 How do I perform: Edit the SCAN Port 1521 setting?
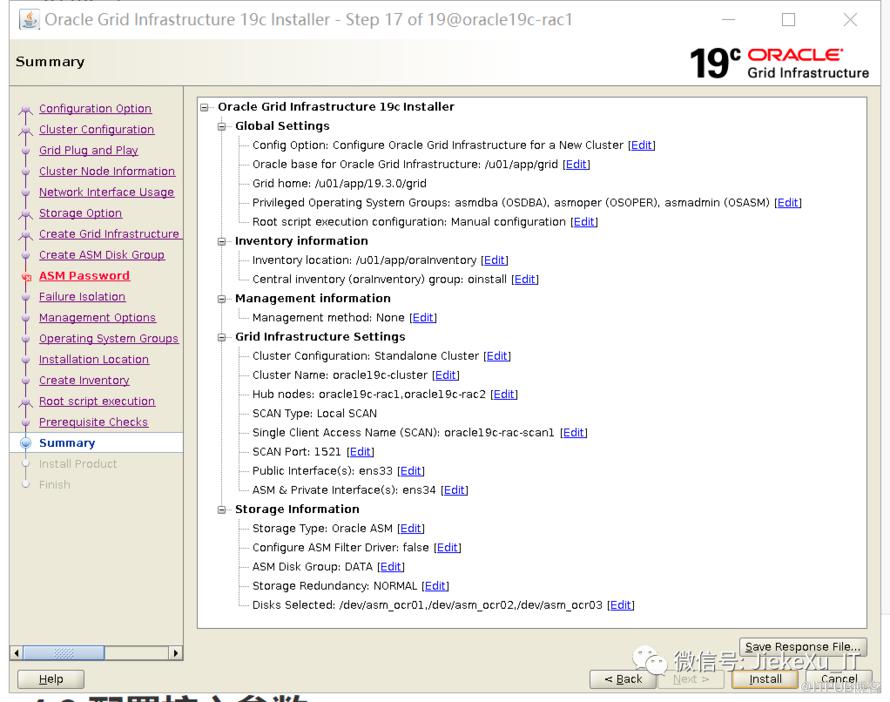pyautogui.click(x=360, y=452)
